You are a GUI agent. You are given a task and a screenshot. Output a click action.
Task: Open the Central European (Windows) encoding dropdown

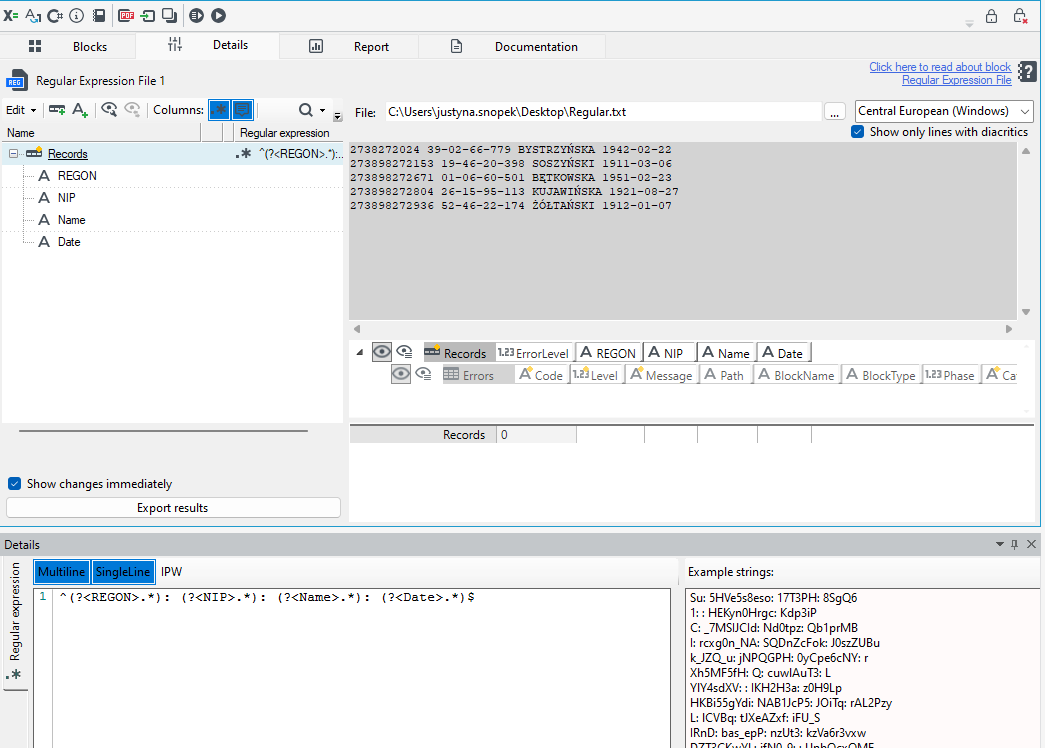(944, 111)
